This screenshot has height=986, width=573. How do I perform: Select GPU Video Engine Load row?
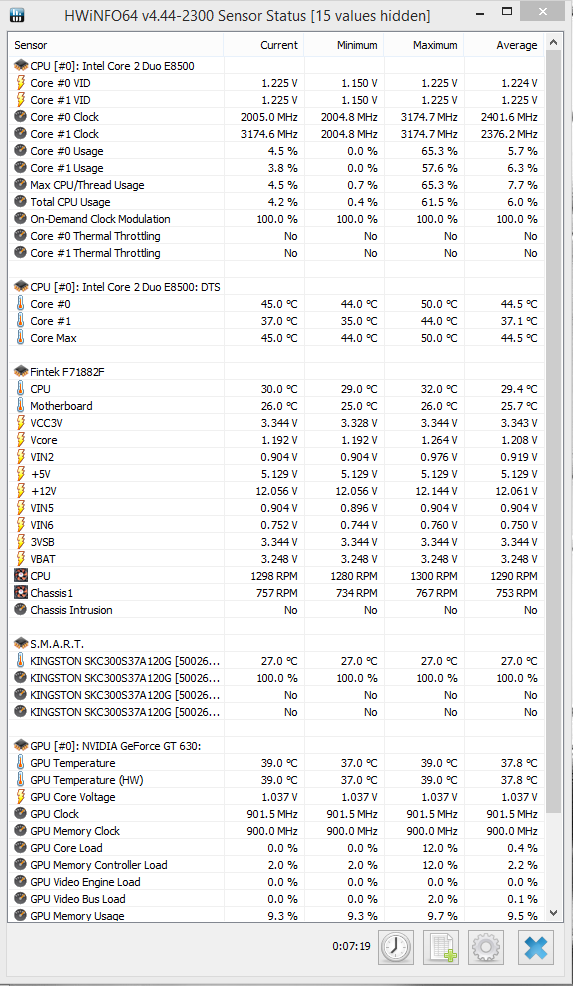click(x=277, y=882)
